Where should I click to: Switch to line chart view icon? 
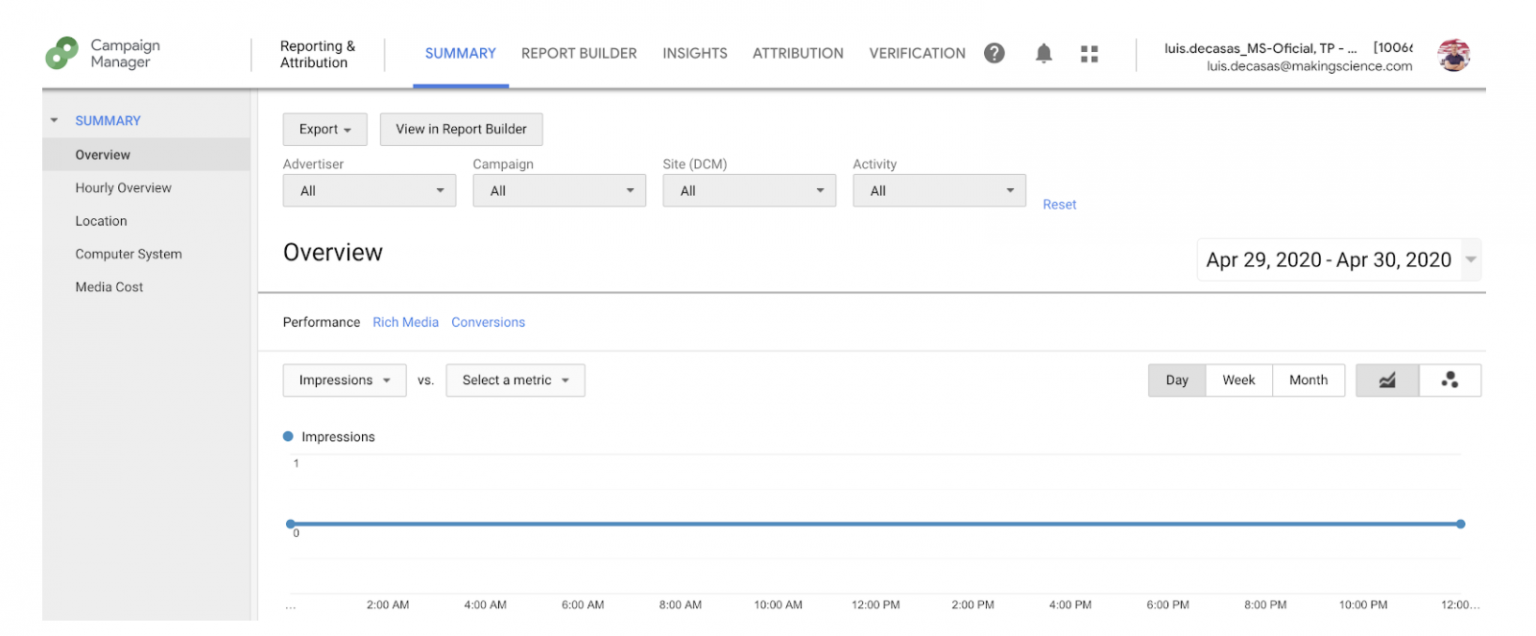click(1387, 380)
